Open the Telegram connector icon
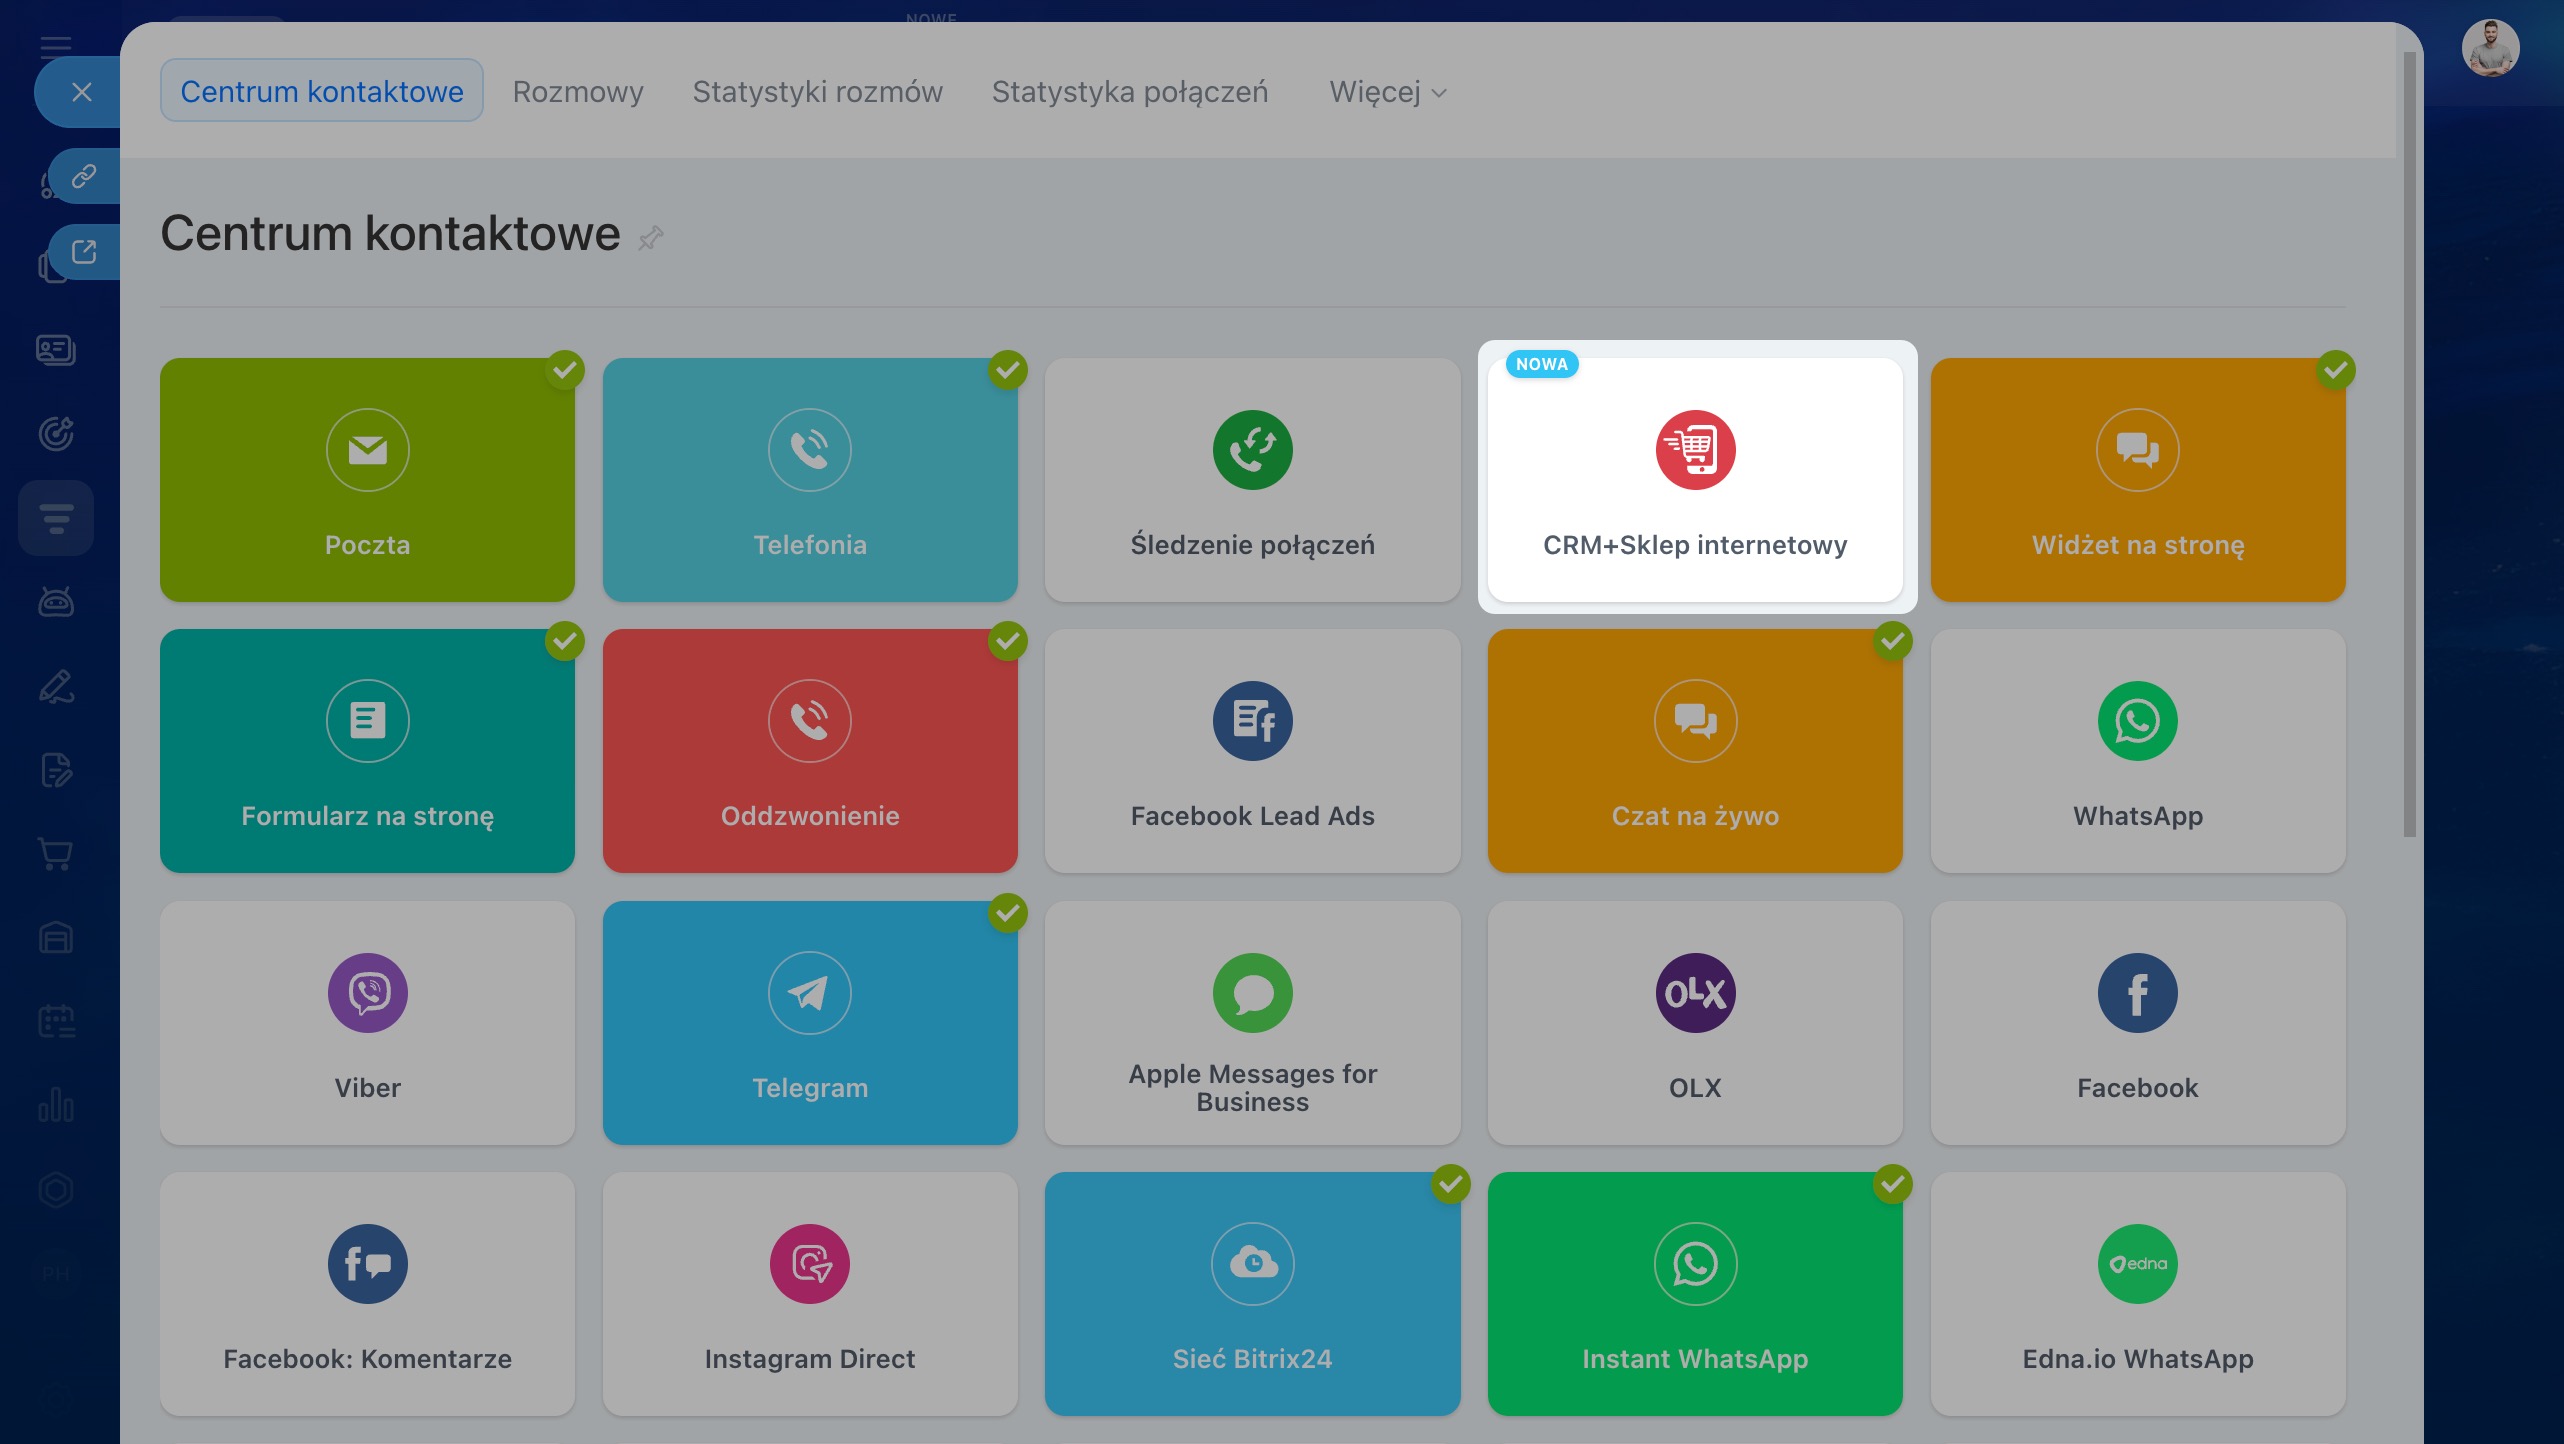Screen dimensions: 2564x1444 (809, 993)
